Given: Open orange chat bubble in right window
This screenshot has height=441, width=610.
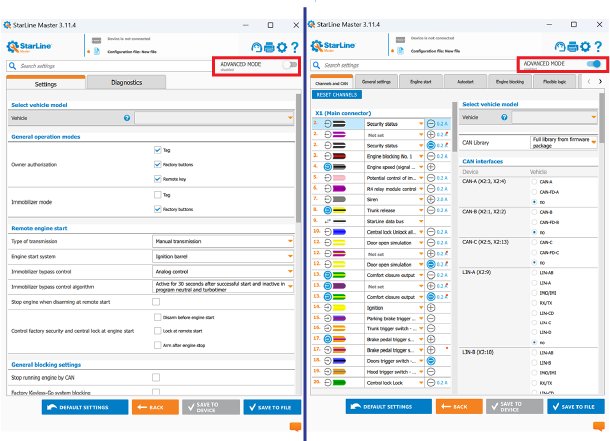Looking at the screenshot, I should 599,426.
